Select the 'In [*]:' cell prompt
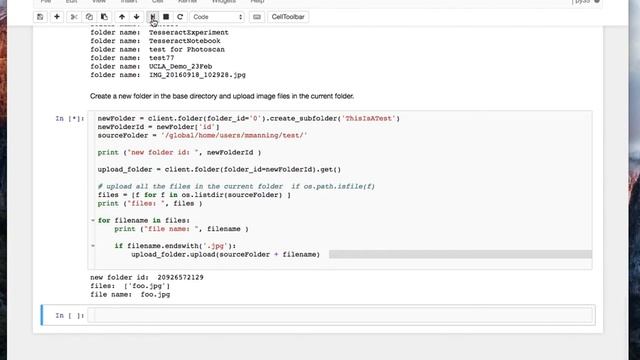The height and width of the screenshot is (360, 640). click(70, 118)
